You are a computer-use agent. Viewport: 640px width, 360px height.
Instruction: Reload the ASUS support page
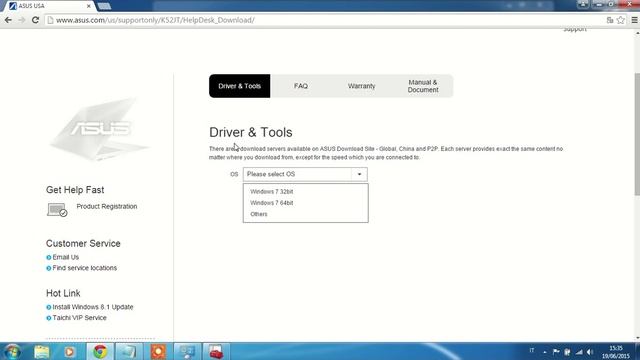click(x=35, y=20)
